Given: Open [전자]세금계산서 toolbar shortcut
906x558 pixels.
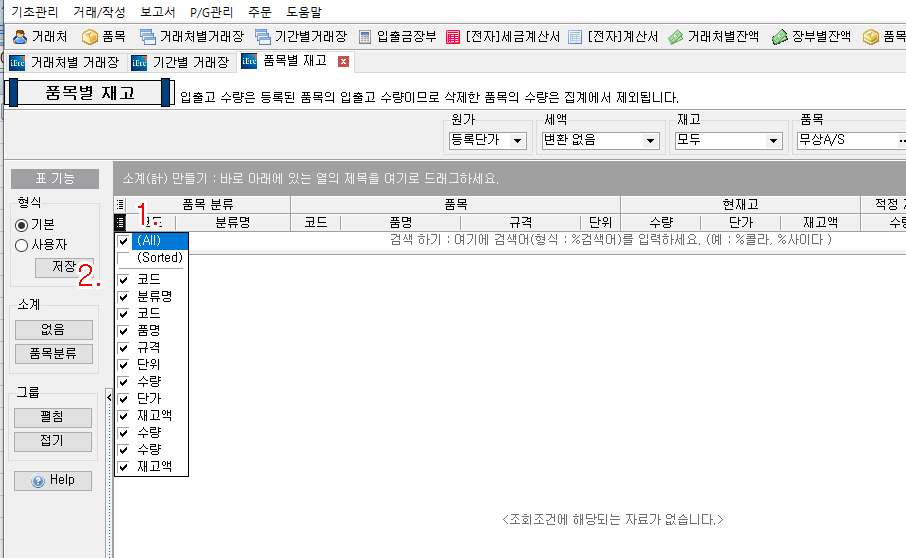Looking at the screenshot, I should pyautogui.click(x=502, y=37).
